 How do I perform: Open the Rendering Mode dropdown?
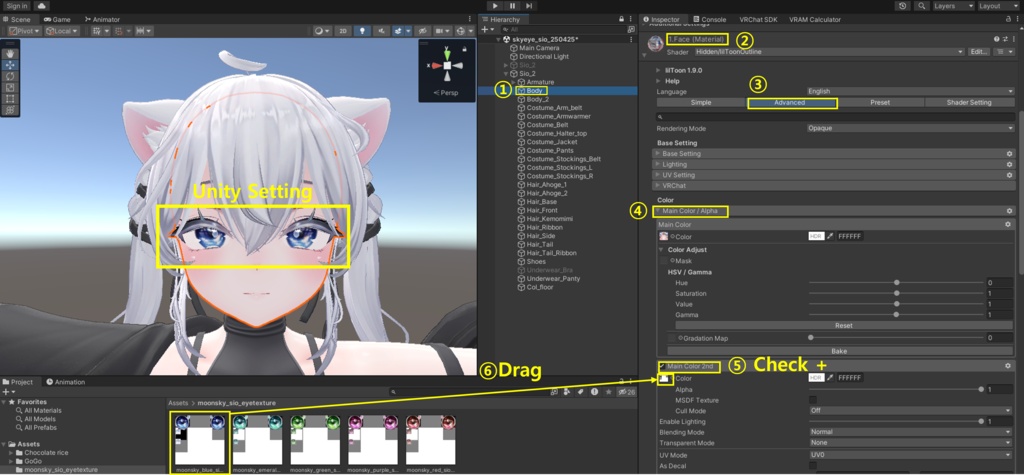tap(910, 128)
